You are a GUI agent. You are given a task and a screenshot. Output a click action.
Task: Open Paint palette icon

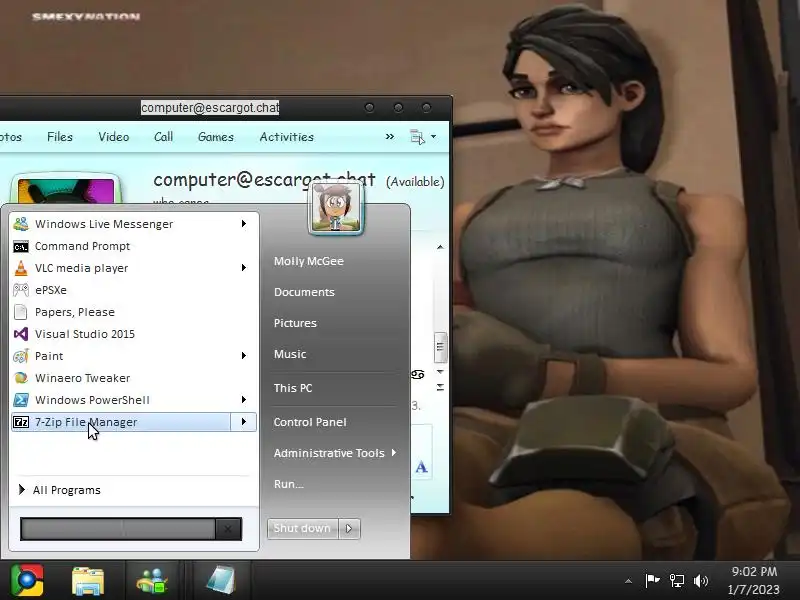[x=21, y=356]
